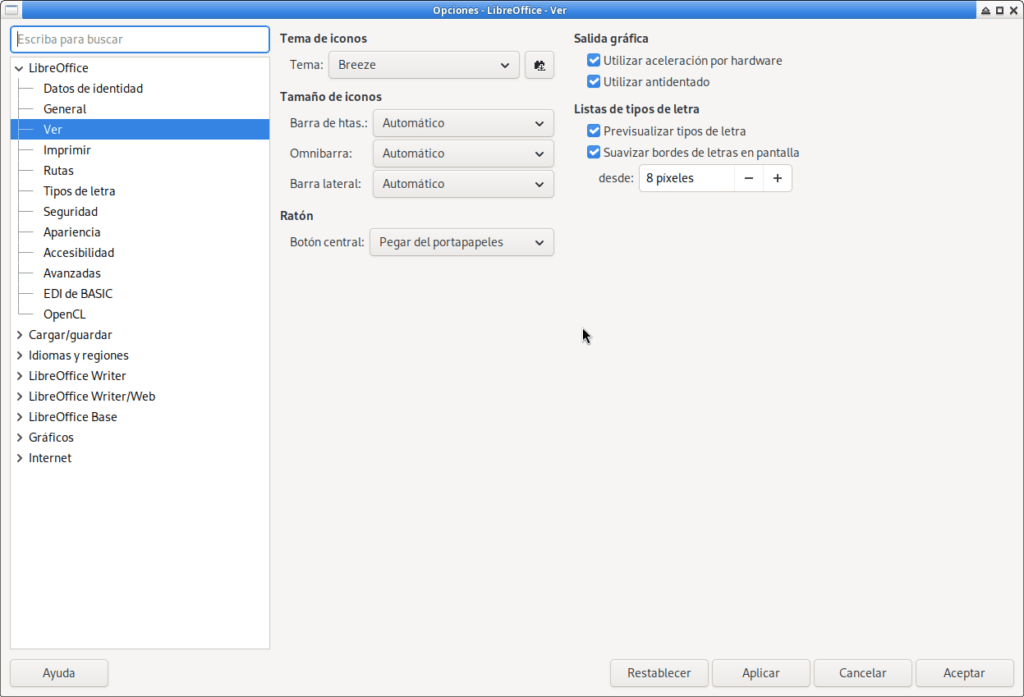Viewport: 1024px width, 697px height.
Task: Open the 'Barra lateral' size dropdown
Action: [x=462, y=184]
